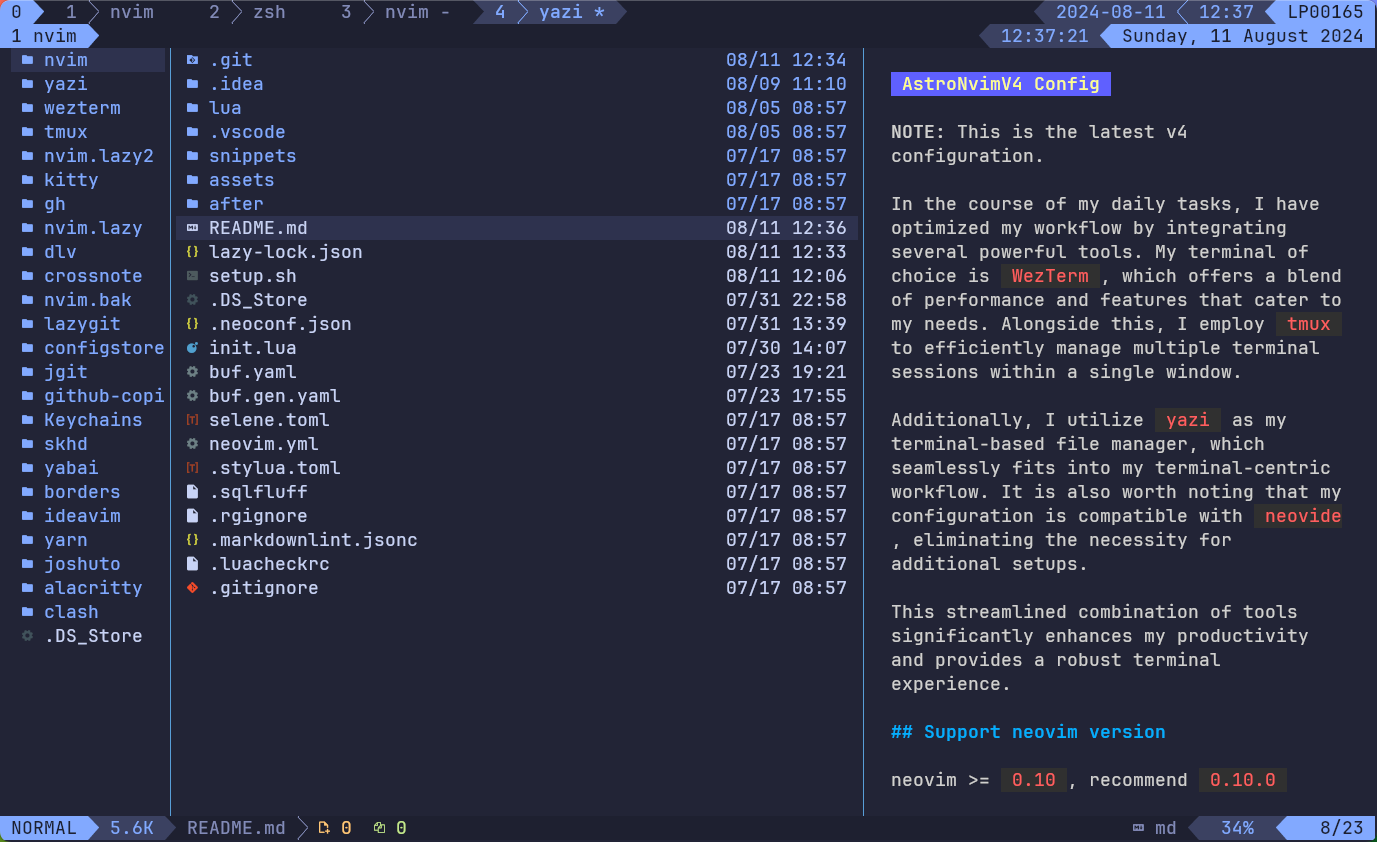1377x842 pixels.
Task: Click the 12:37:21 clock in yazi header
Action: [1044, 36]
